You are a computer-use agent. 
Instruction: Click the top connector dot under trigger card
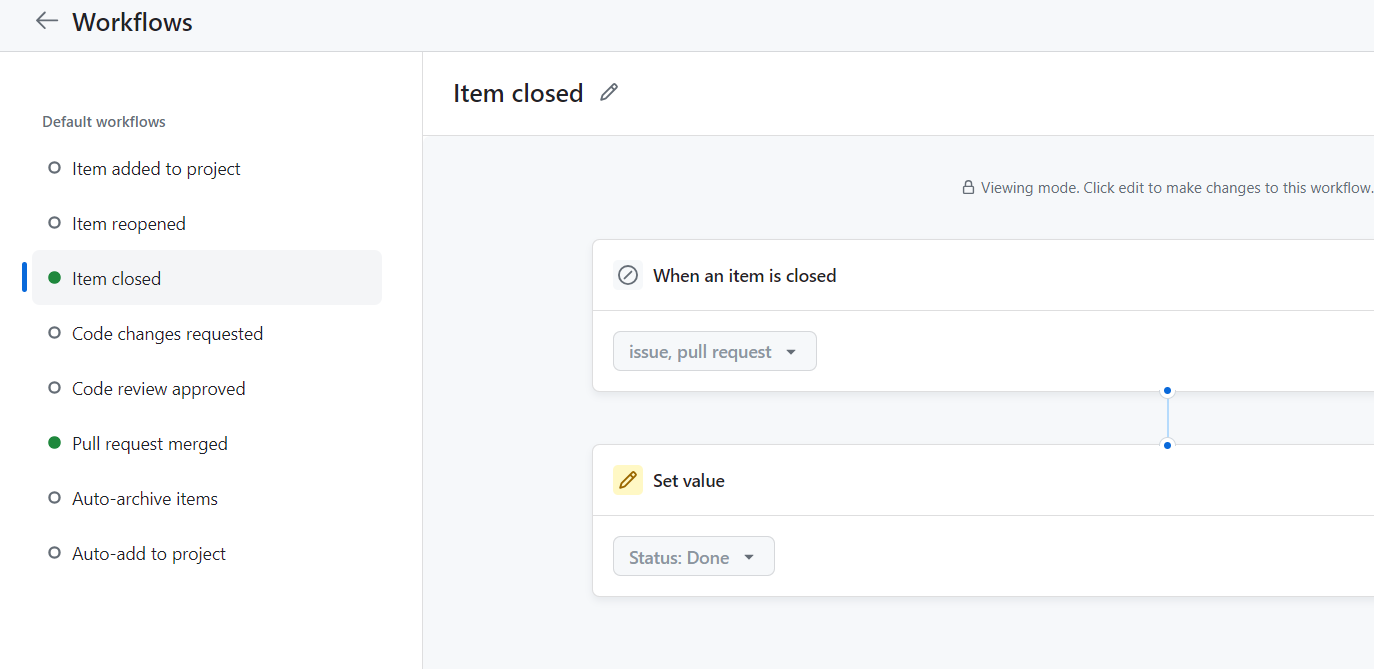(x=1167, y=391)
